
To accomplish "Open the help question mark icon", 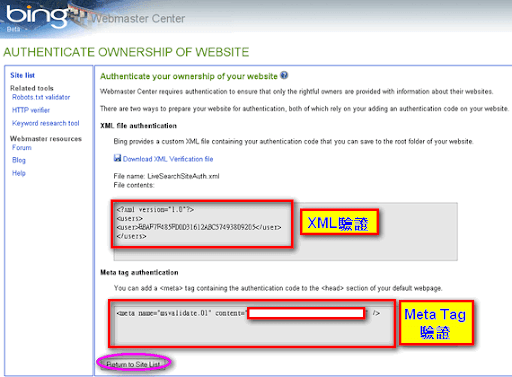I will pos(284,75).
